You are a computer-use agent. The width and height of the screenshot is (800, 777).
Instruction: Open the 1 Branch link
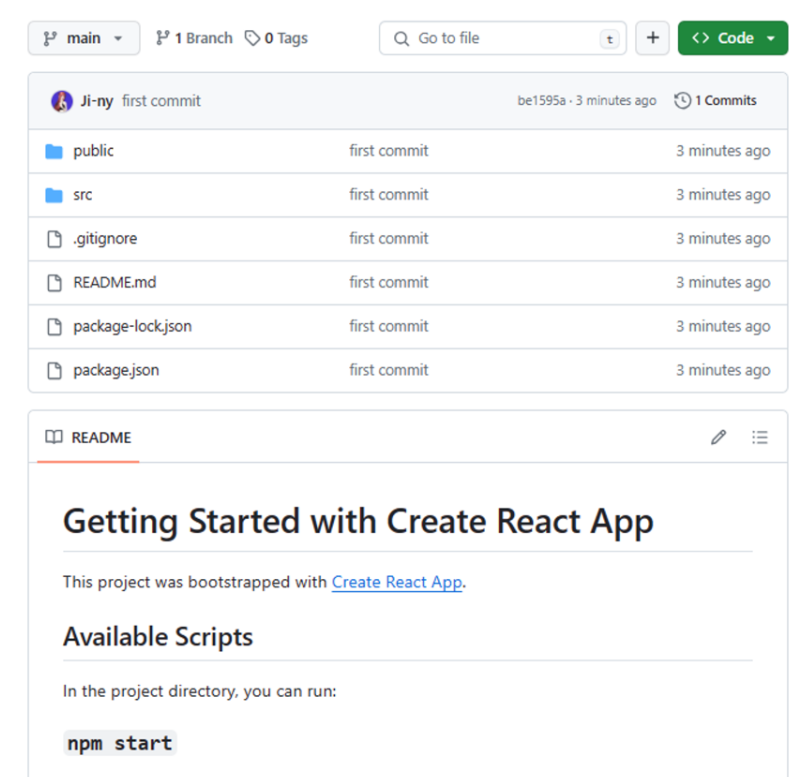click(x=194, y=38)
